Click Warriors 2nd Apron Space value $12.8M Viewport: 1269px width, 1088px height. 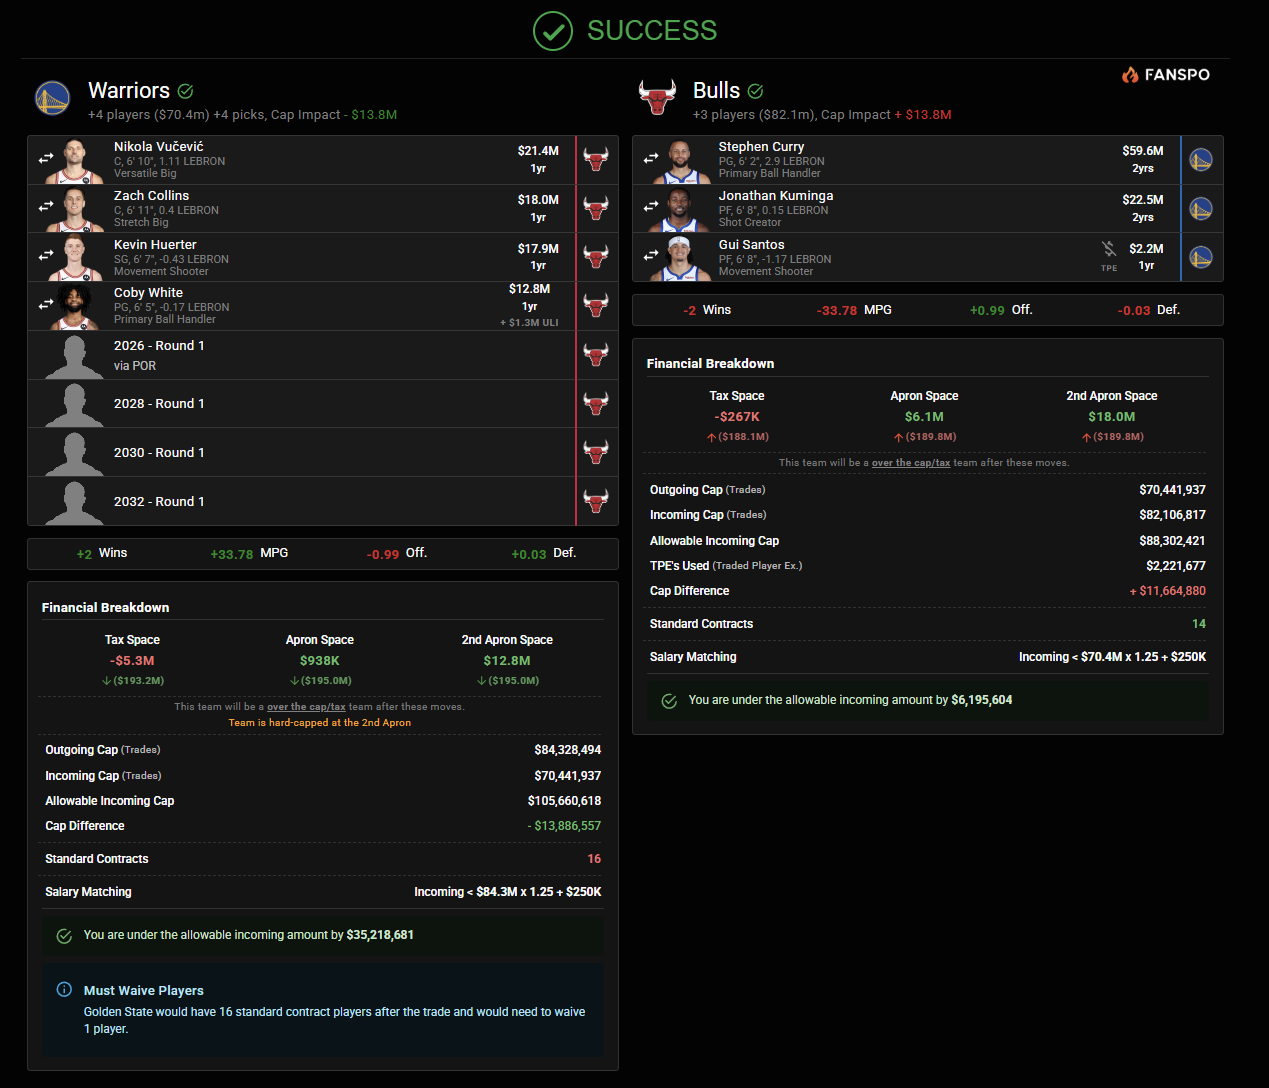507,660
